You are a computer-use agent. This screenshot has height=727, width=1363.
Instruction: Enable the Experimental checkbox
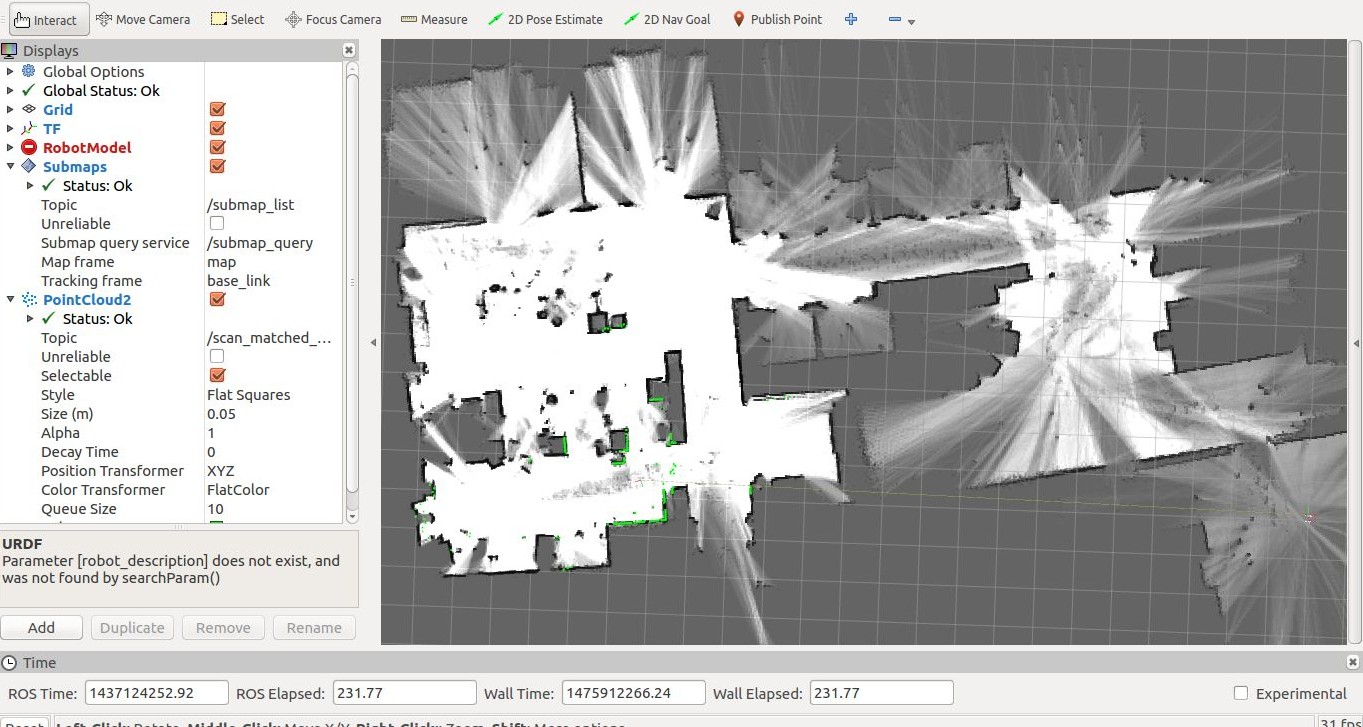coord(1241,693)
